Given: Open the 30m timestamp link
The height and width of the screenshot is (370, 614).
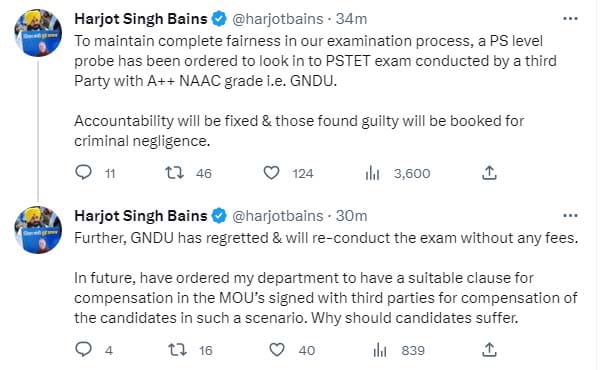Looking at the screenshot, I should pyautogui.click(x=351, y=216).
